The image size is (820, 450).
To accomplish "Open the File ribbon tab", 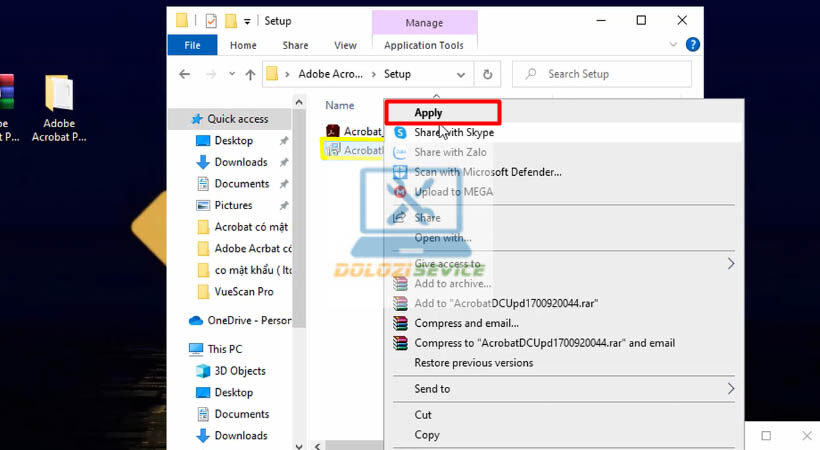I will pos(192,45).
